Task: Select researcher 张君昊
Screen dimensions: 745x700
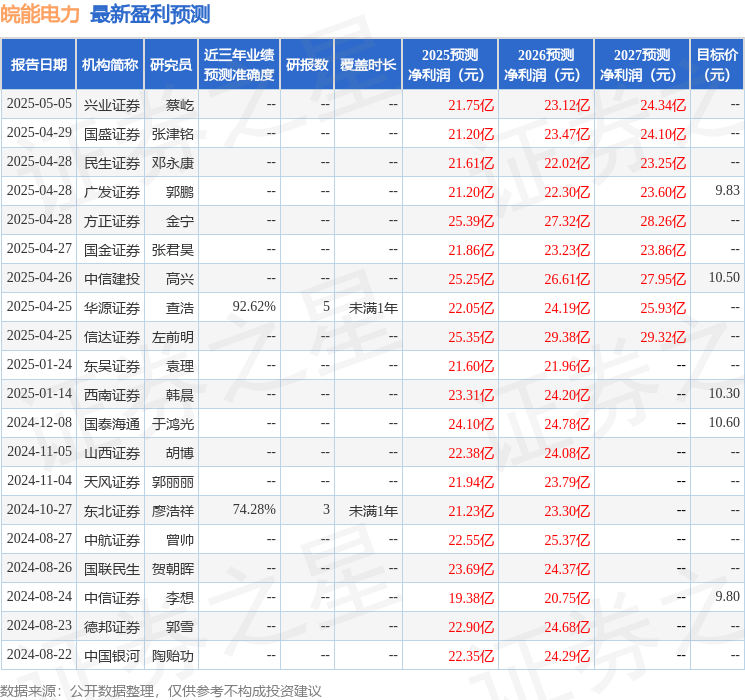Action: point(172,250)
